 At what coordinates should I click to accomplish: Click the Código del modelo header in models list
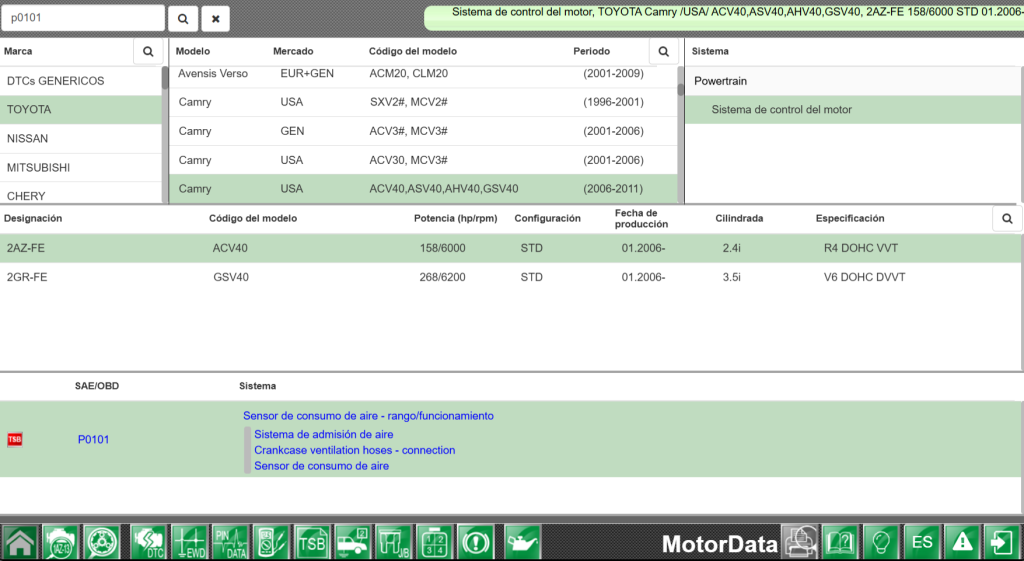tap(413, 51)
